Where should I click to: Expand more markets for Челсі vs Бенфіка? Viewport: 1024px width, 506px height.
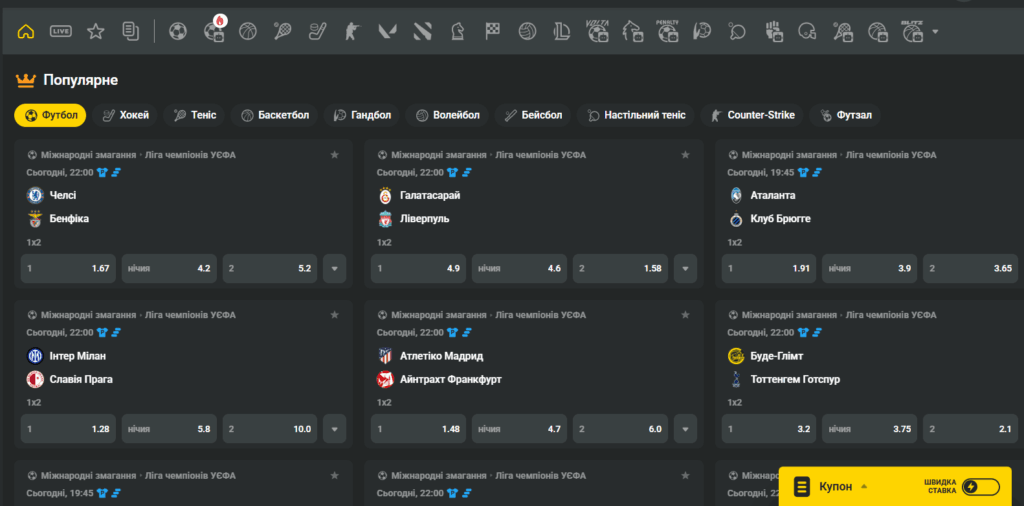(334, 268)
